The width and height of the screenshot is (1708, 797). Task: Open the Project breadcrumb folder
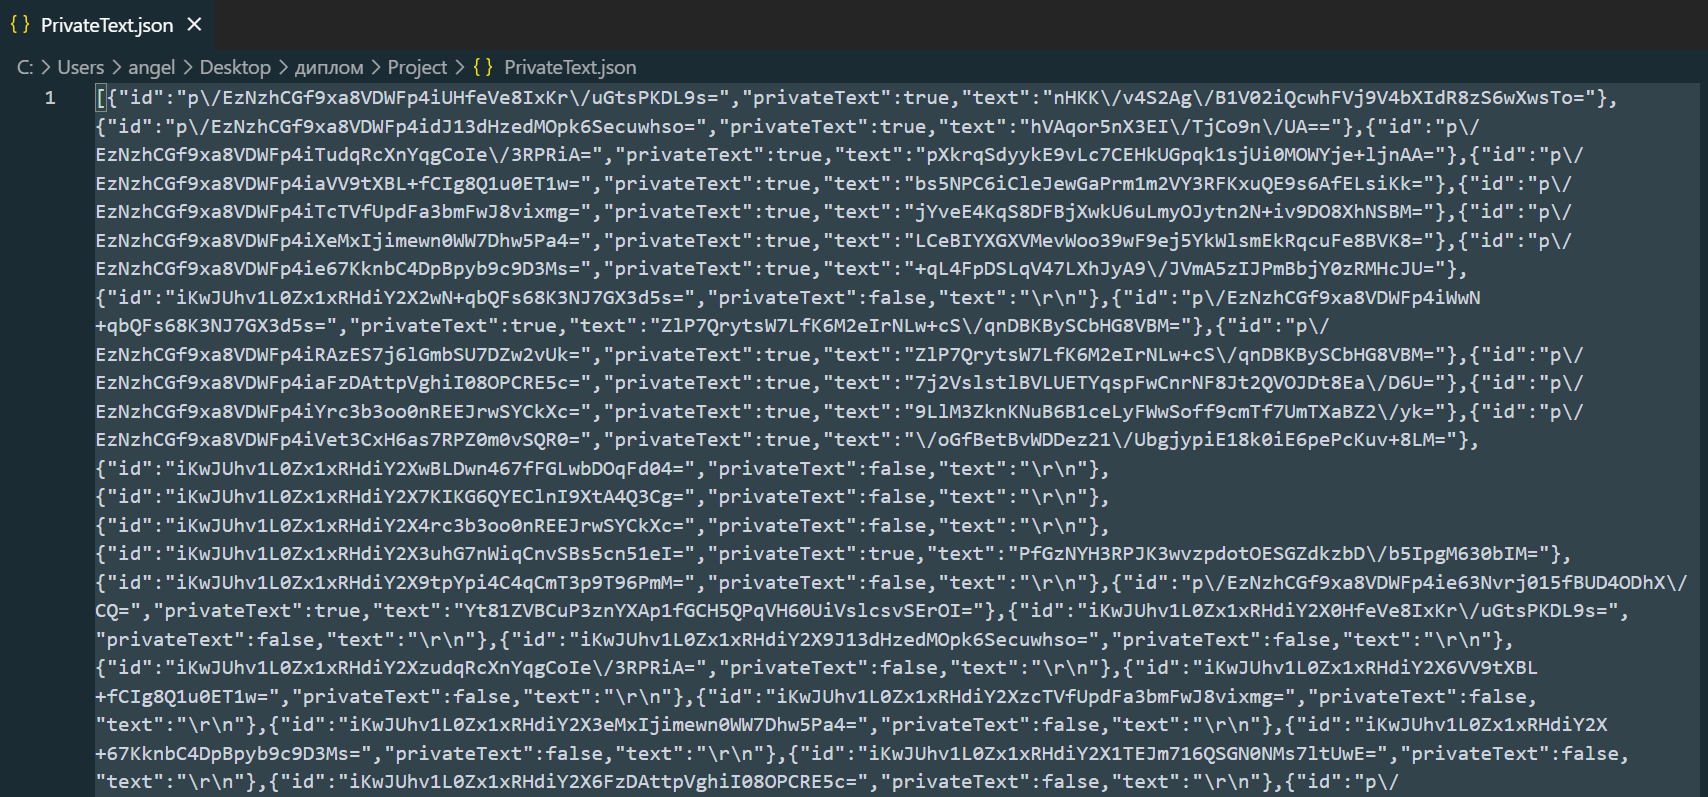pyautogui.click(x=417, y=67)
